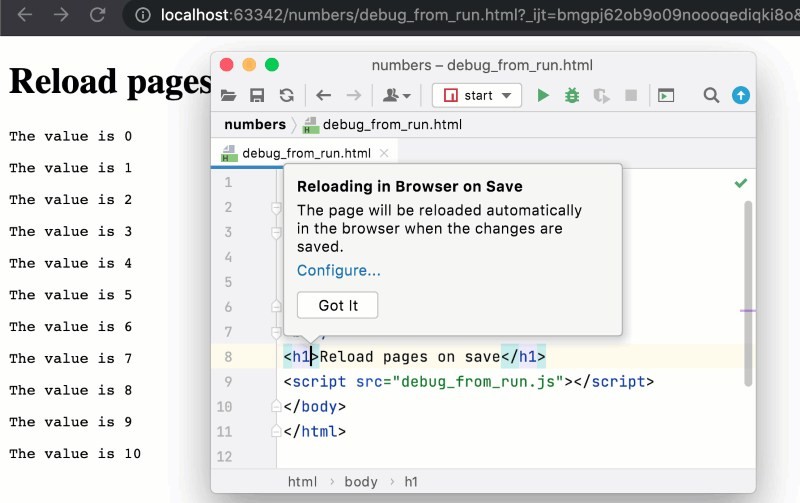Screen dimensions: 800x503
Task: Select the debug_from_run.html editor tab
Action: 306,153
